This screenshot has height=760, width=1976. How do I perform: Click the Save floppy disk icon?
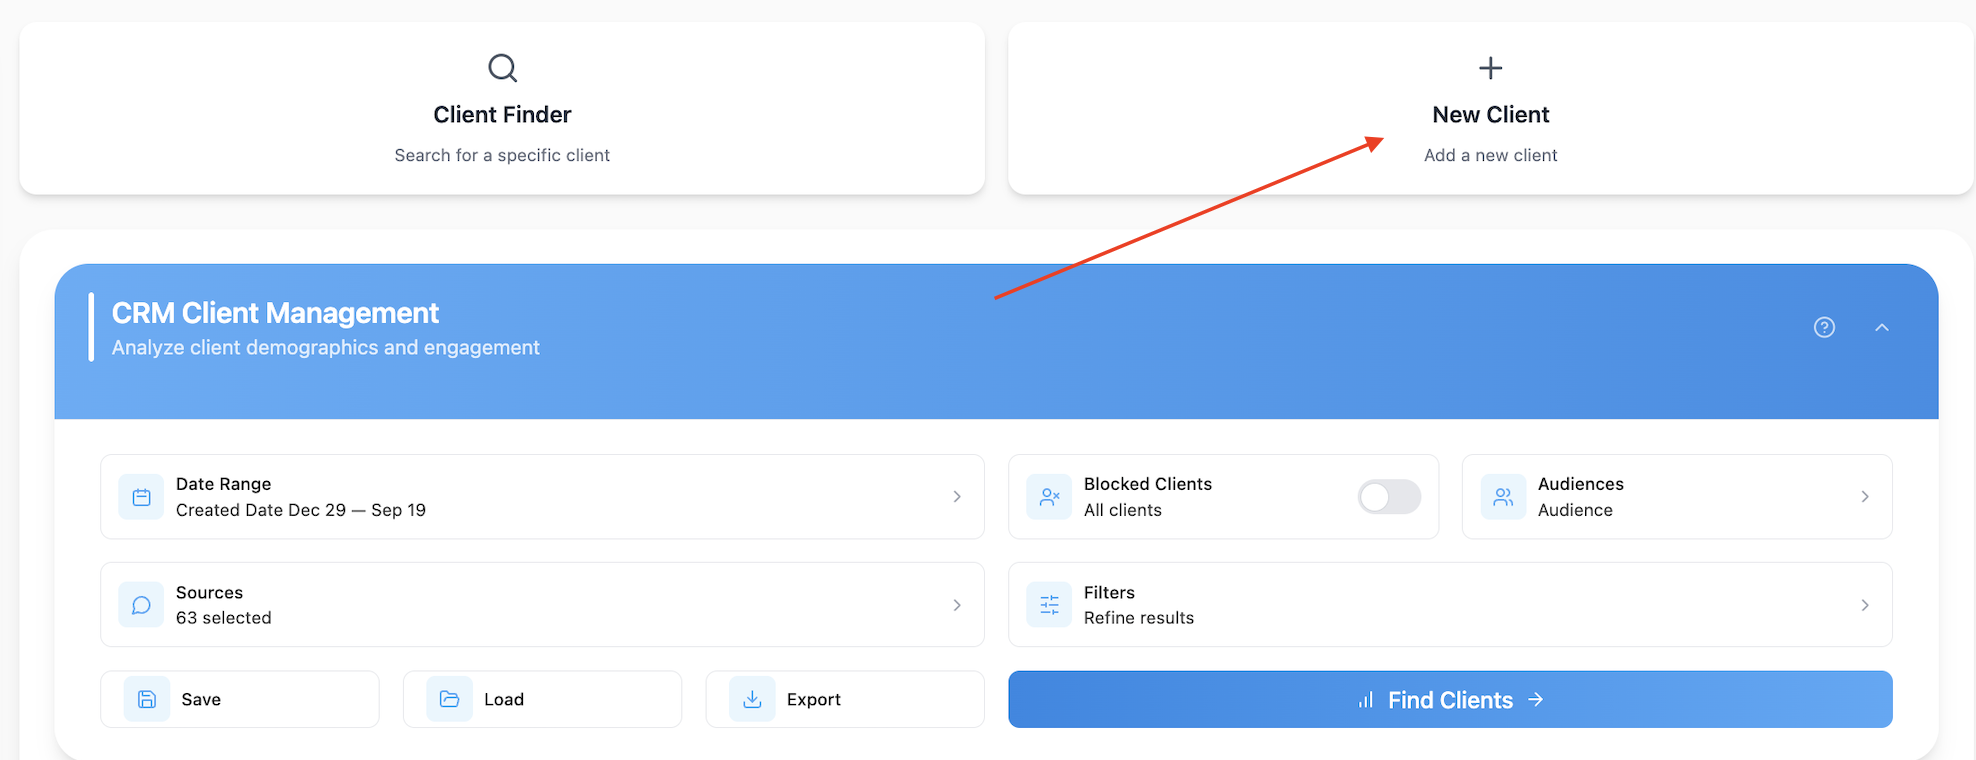[x=147, y=699]
